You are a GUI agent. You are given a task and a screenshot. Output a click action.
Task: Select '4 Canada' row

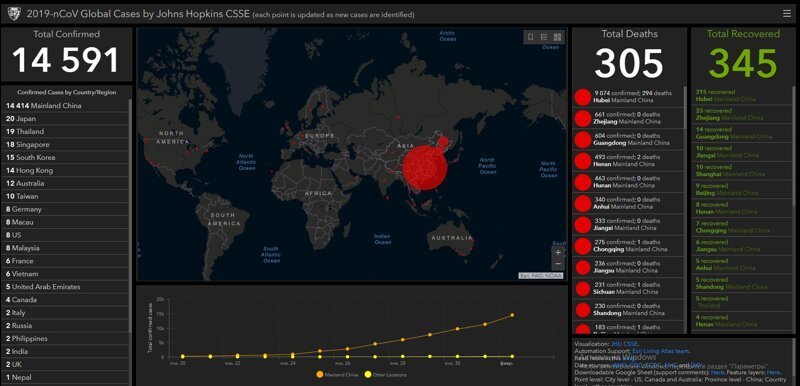pos(65,300)
